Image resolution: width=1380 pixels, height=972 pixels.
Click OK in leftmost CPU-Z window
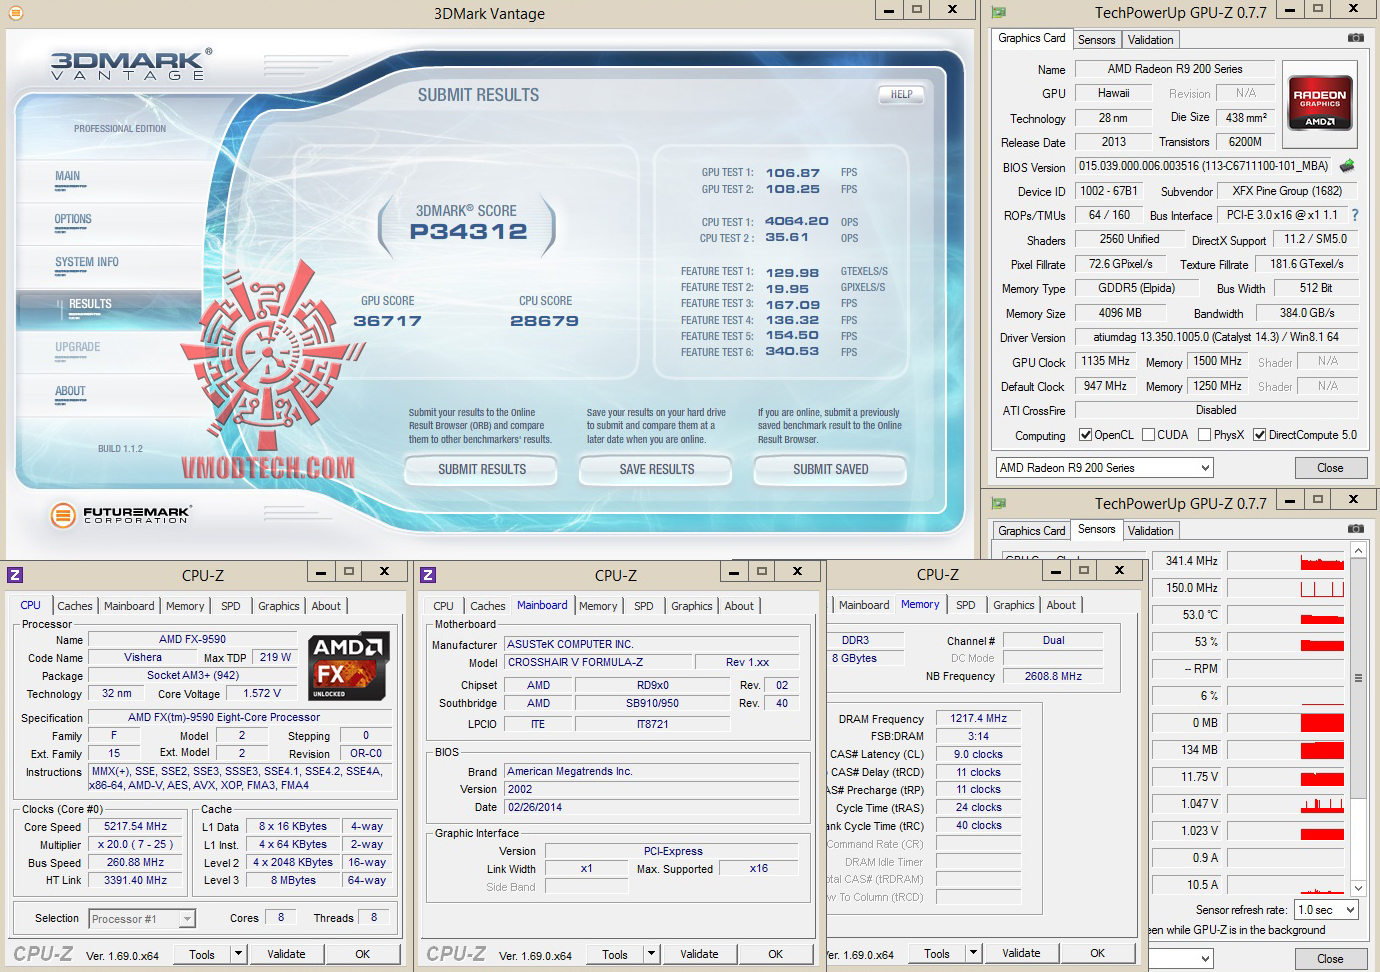click(x=362, y=954)
